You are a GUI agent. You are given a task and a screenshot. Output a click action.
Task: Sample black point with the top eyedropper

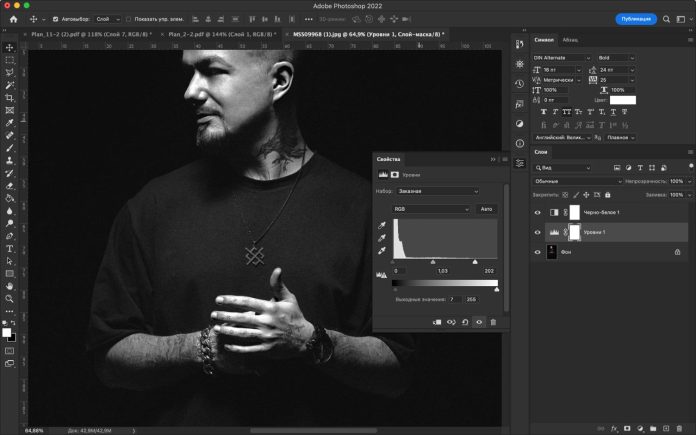(x=382, y=225)
